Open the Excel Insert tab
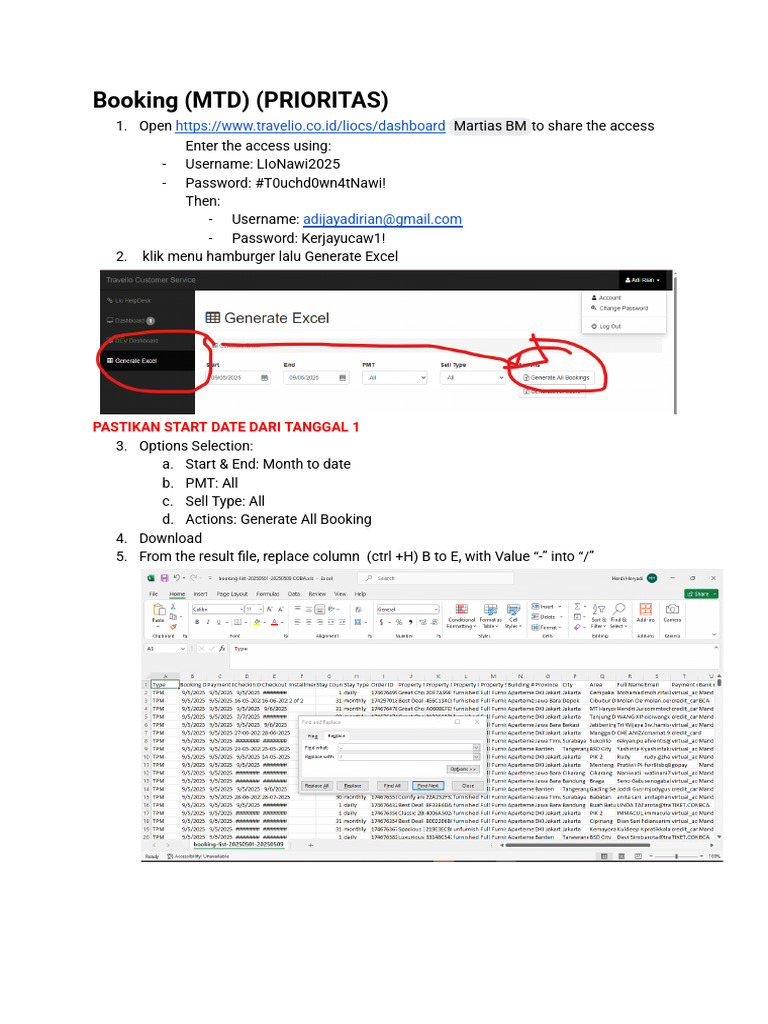 click(x=200, y=594)
